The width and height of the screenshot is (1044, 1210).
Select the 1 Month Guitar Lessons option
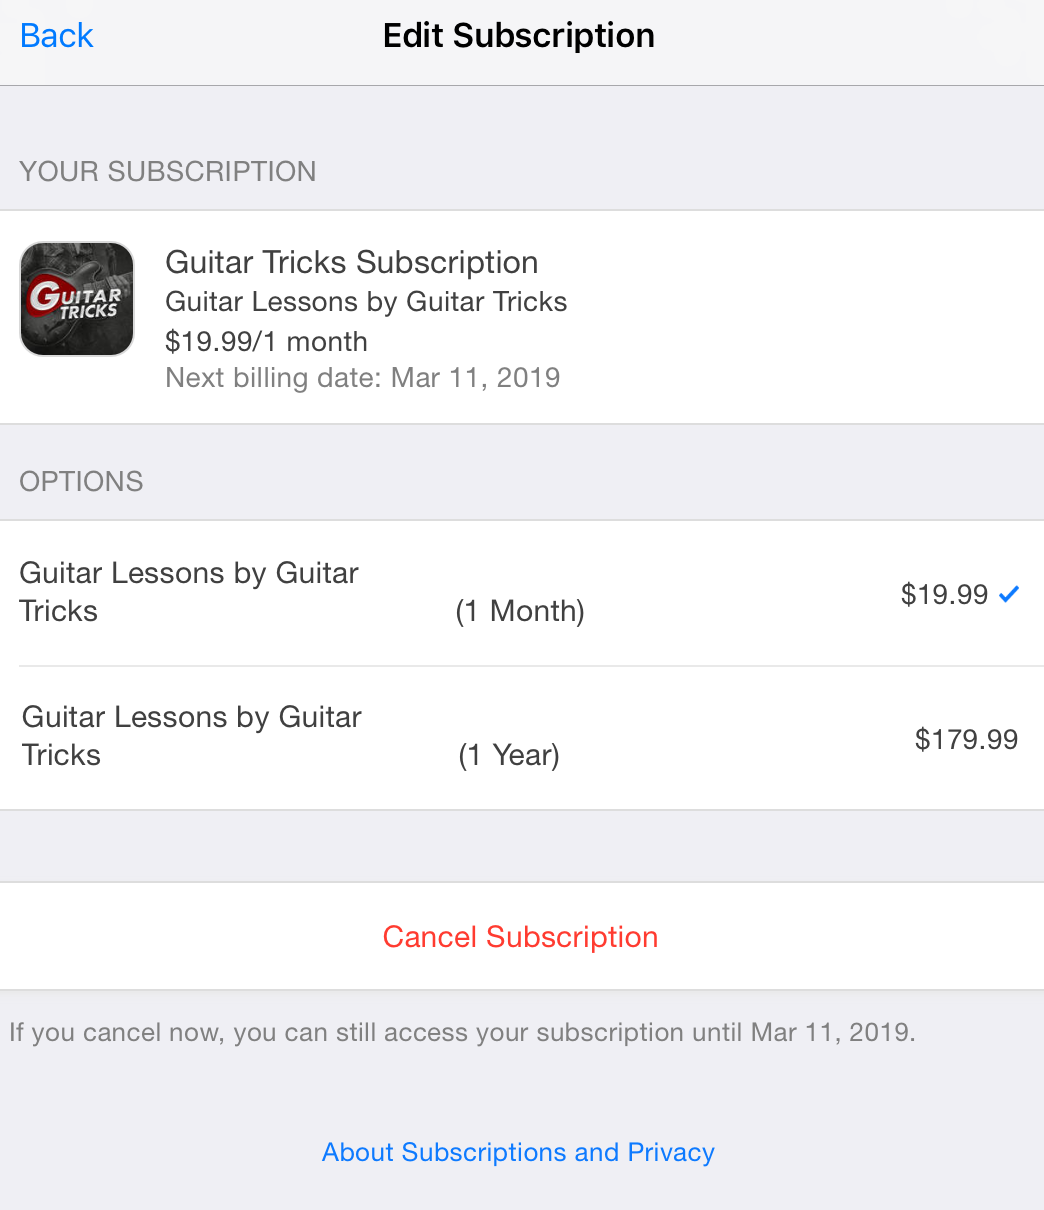(x=522, y=593)
